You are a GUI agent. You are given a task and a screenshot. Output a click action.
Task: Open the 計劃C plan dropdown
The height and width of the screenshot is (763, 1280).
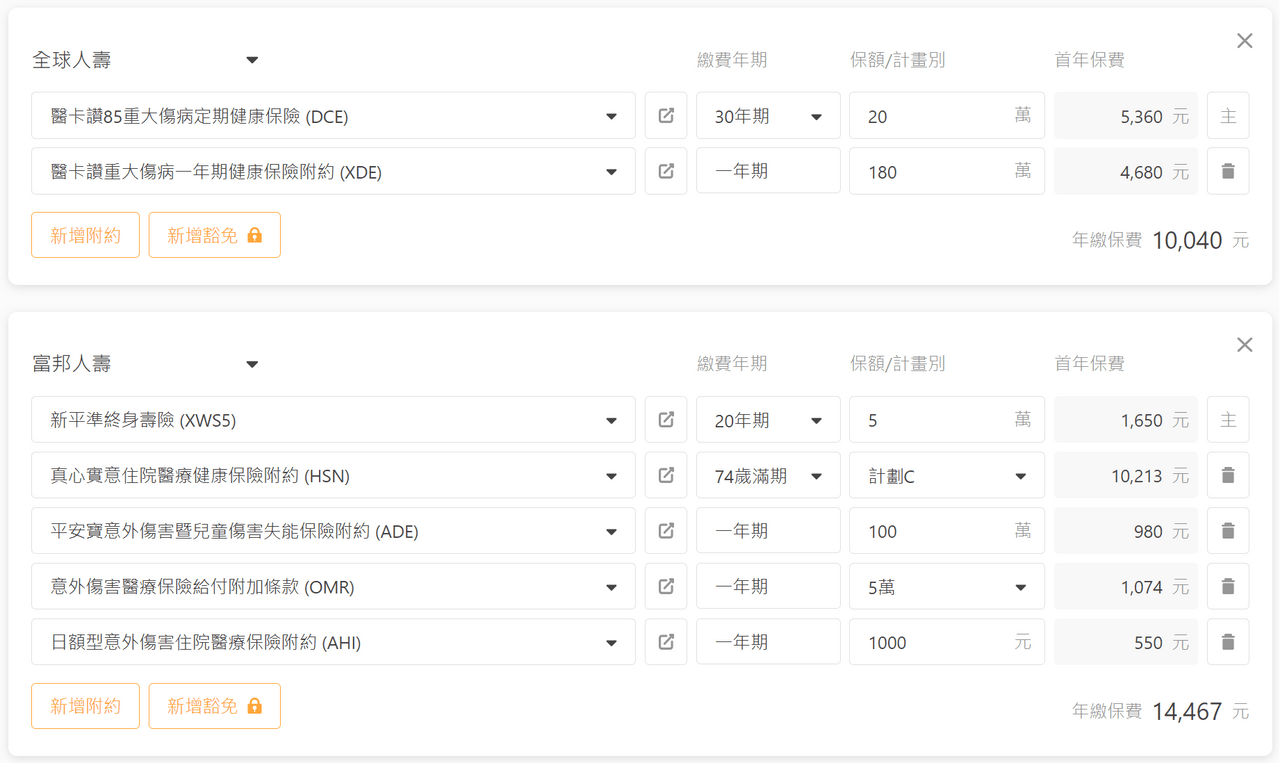(x=946, y=476)
